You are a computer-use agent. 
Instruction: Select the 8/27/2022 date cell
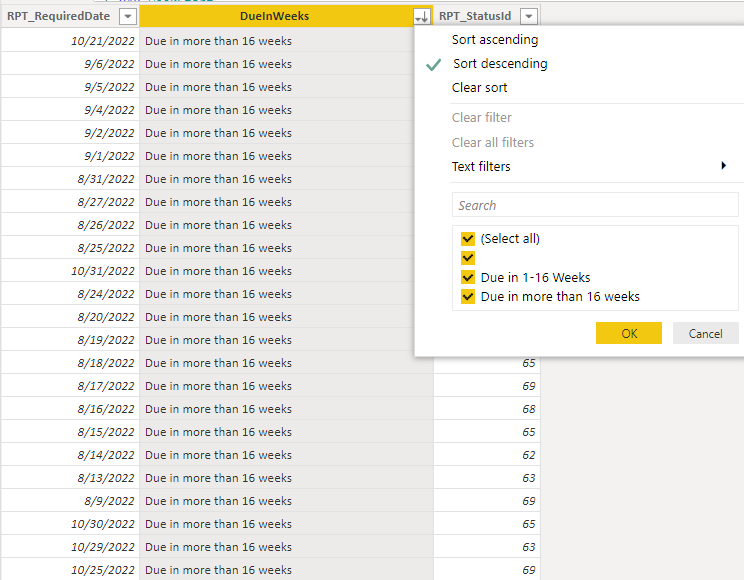click(70, 202)
